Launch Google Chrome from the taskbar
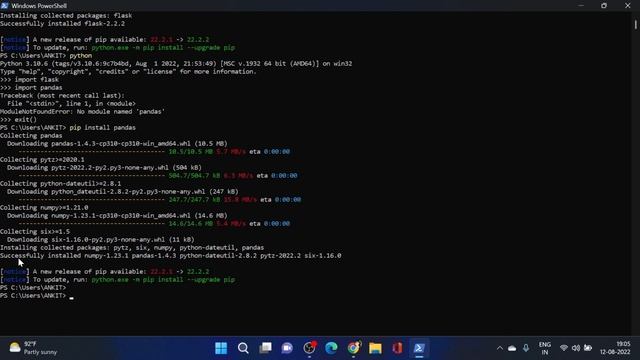The image size is (640, 360). coord(353,348)
